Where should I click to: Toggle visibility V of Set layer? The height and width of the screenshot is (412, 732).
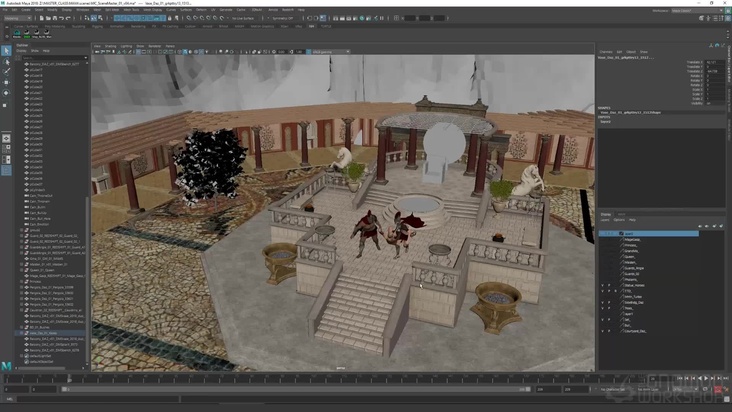tap(602, 320)
